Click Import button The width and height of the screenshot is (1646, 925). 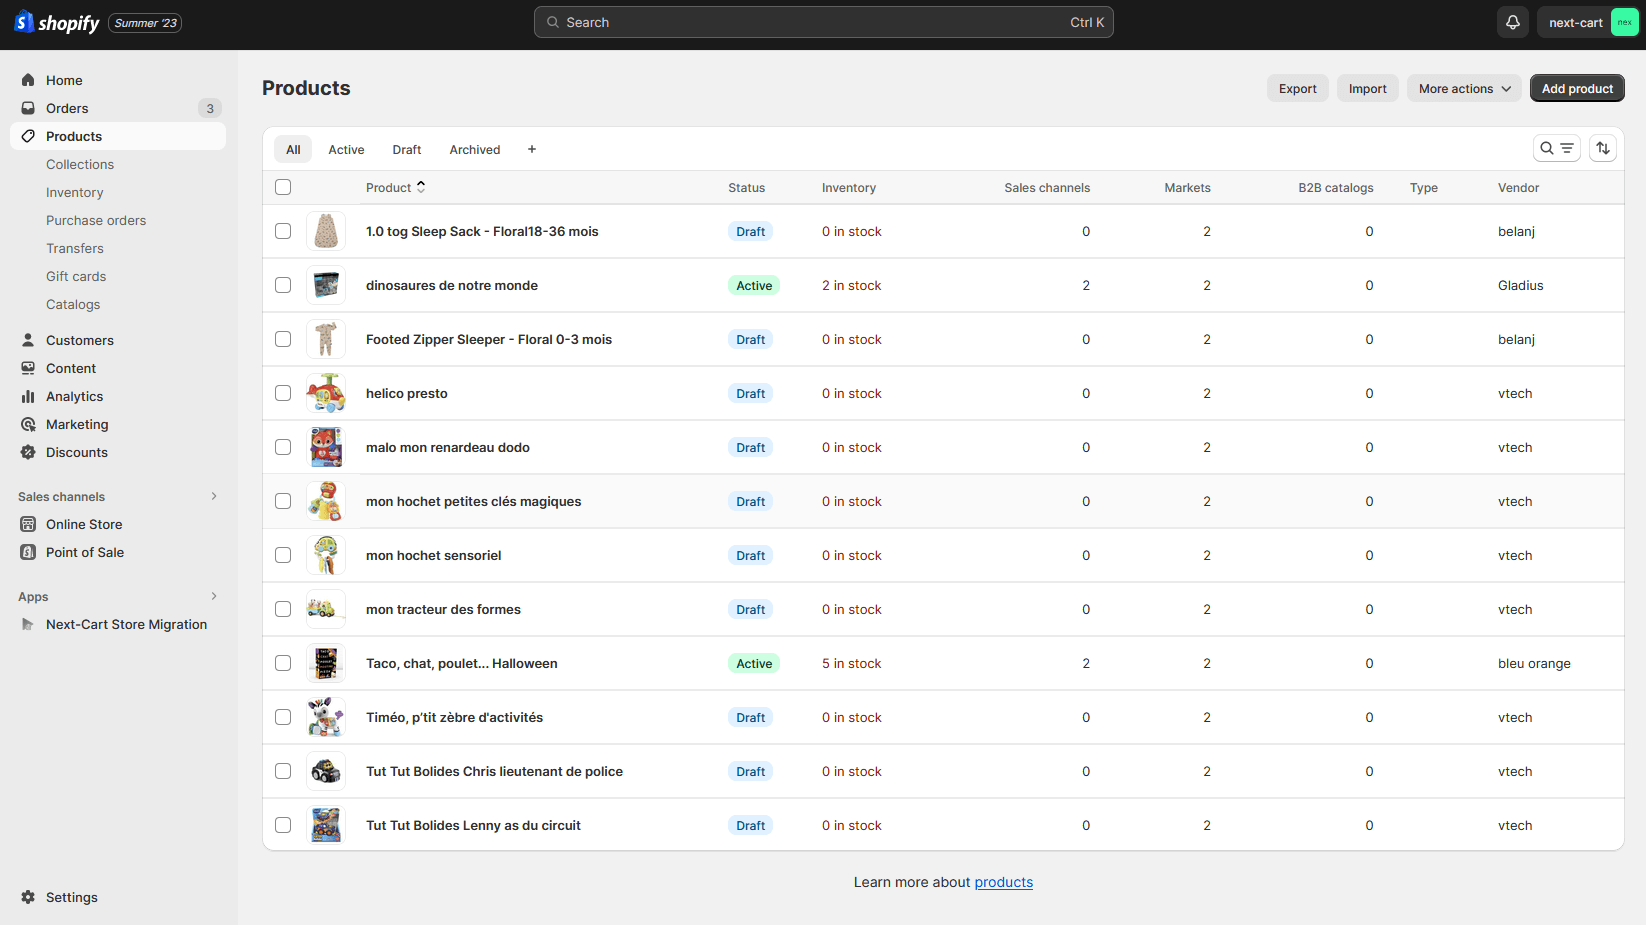click(x=1368, y=88)
